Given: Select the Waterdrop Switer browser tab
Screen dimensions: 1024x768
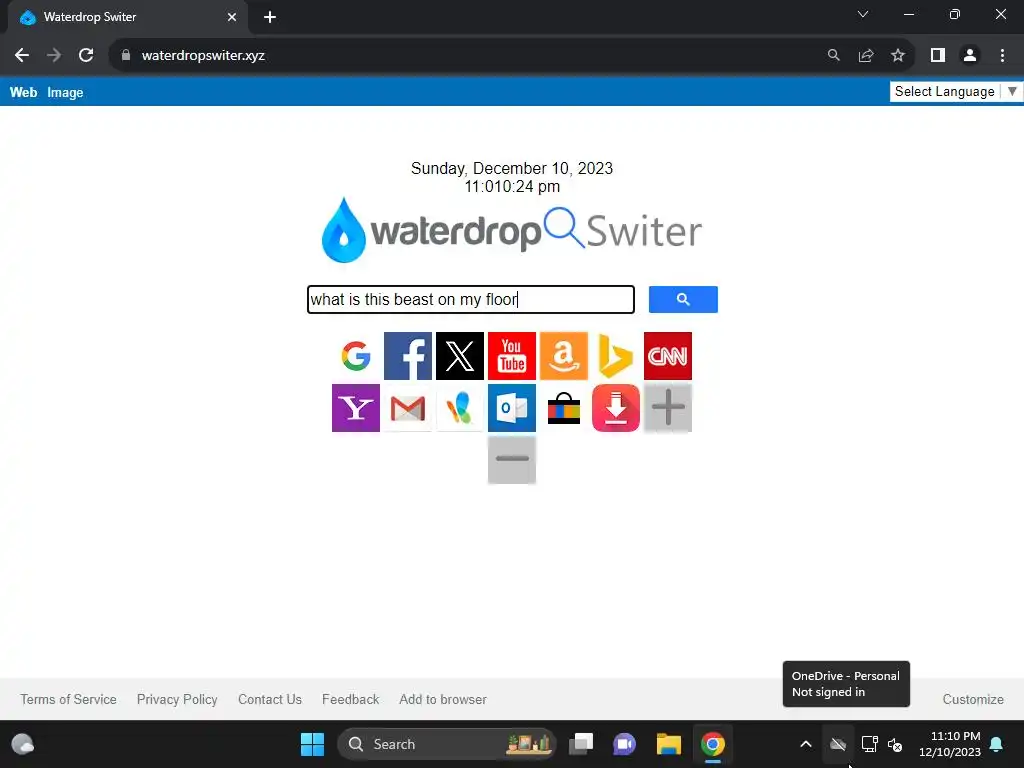Looking at the screenshot, I should coord(127,17).
